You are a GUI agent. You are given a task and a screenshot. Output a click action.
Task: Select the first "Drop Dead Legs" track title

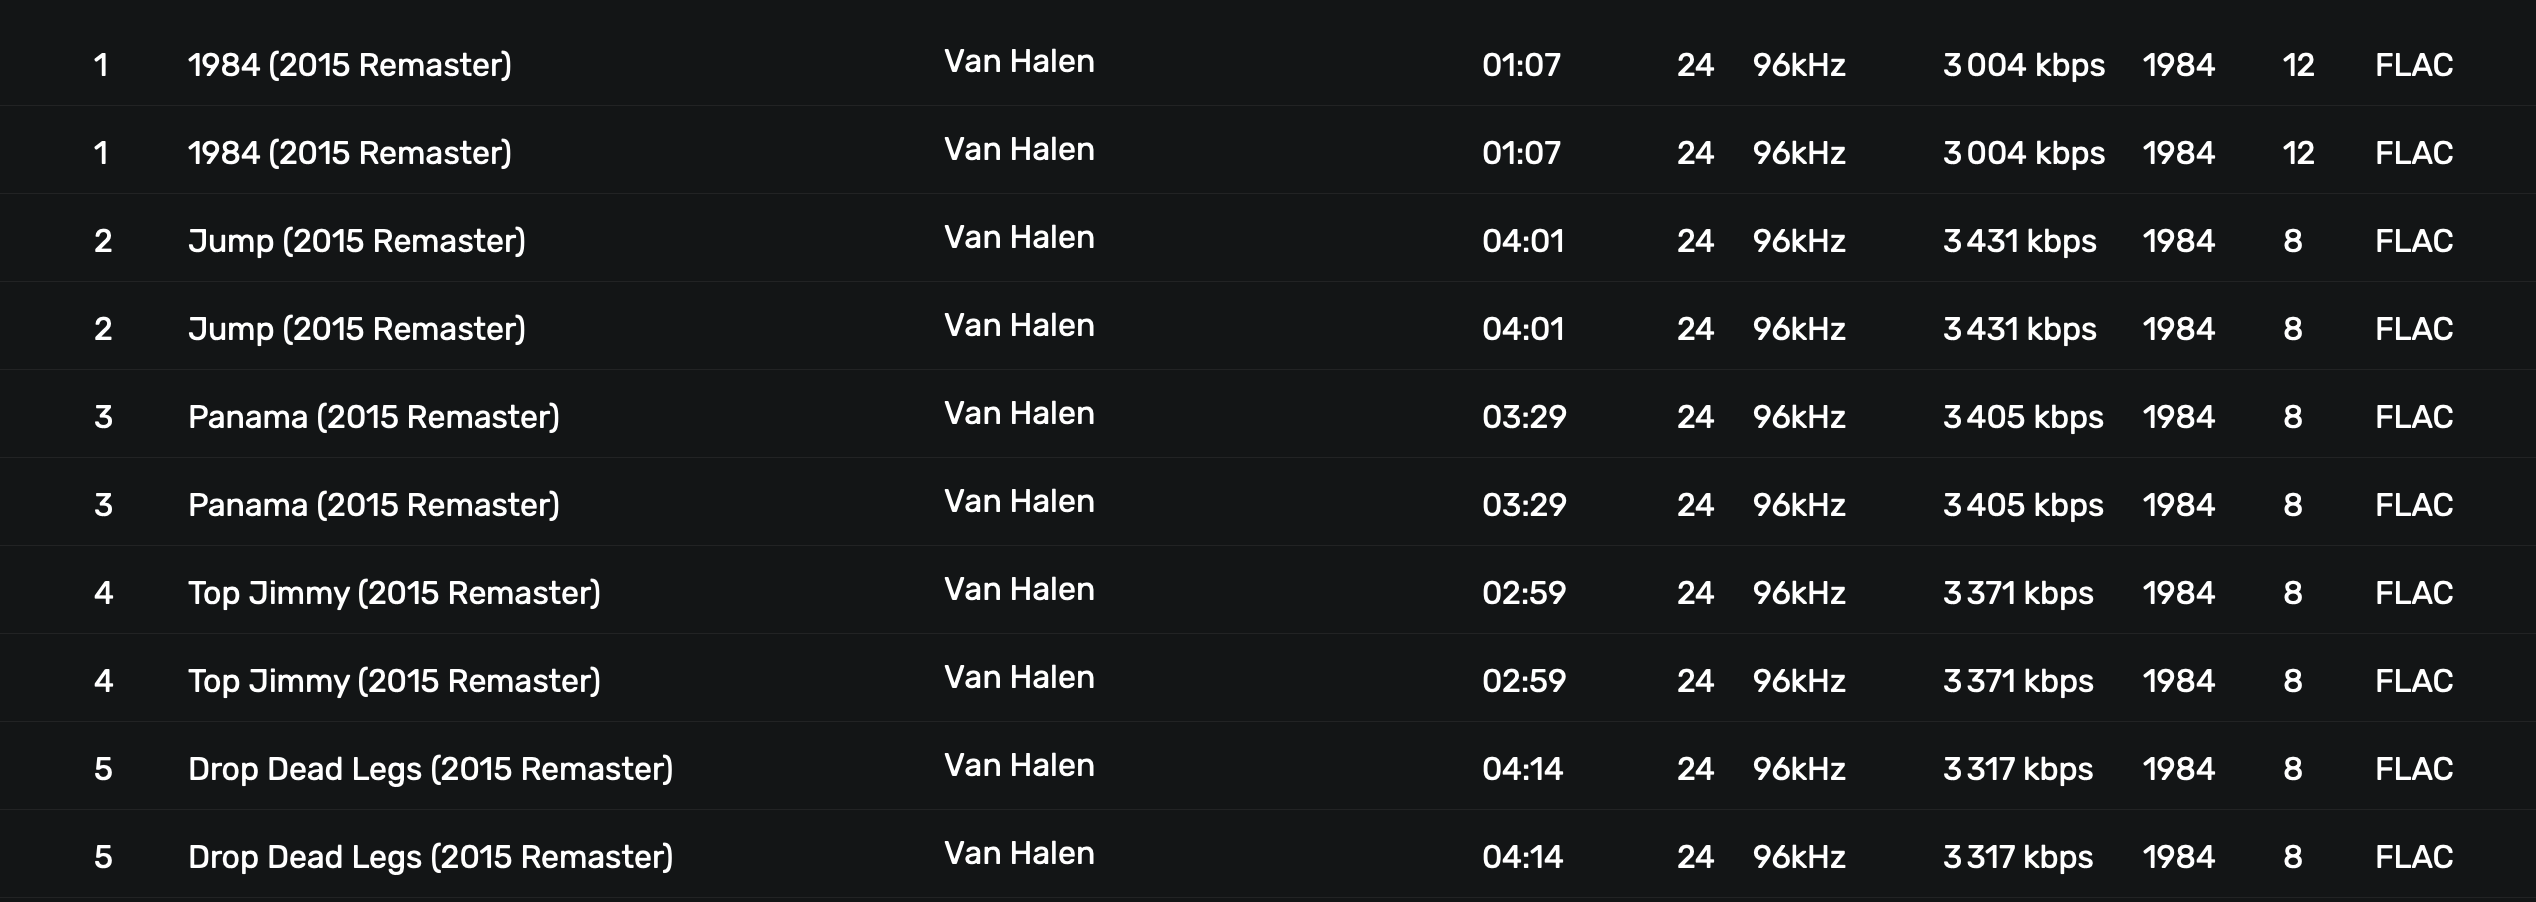coord(430,769)
